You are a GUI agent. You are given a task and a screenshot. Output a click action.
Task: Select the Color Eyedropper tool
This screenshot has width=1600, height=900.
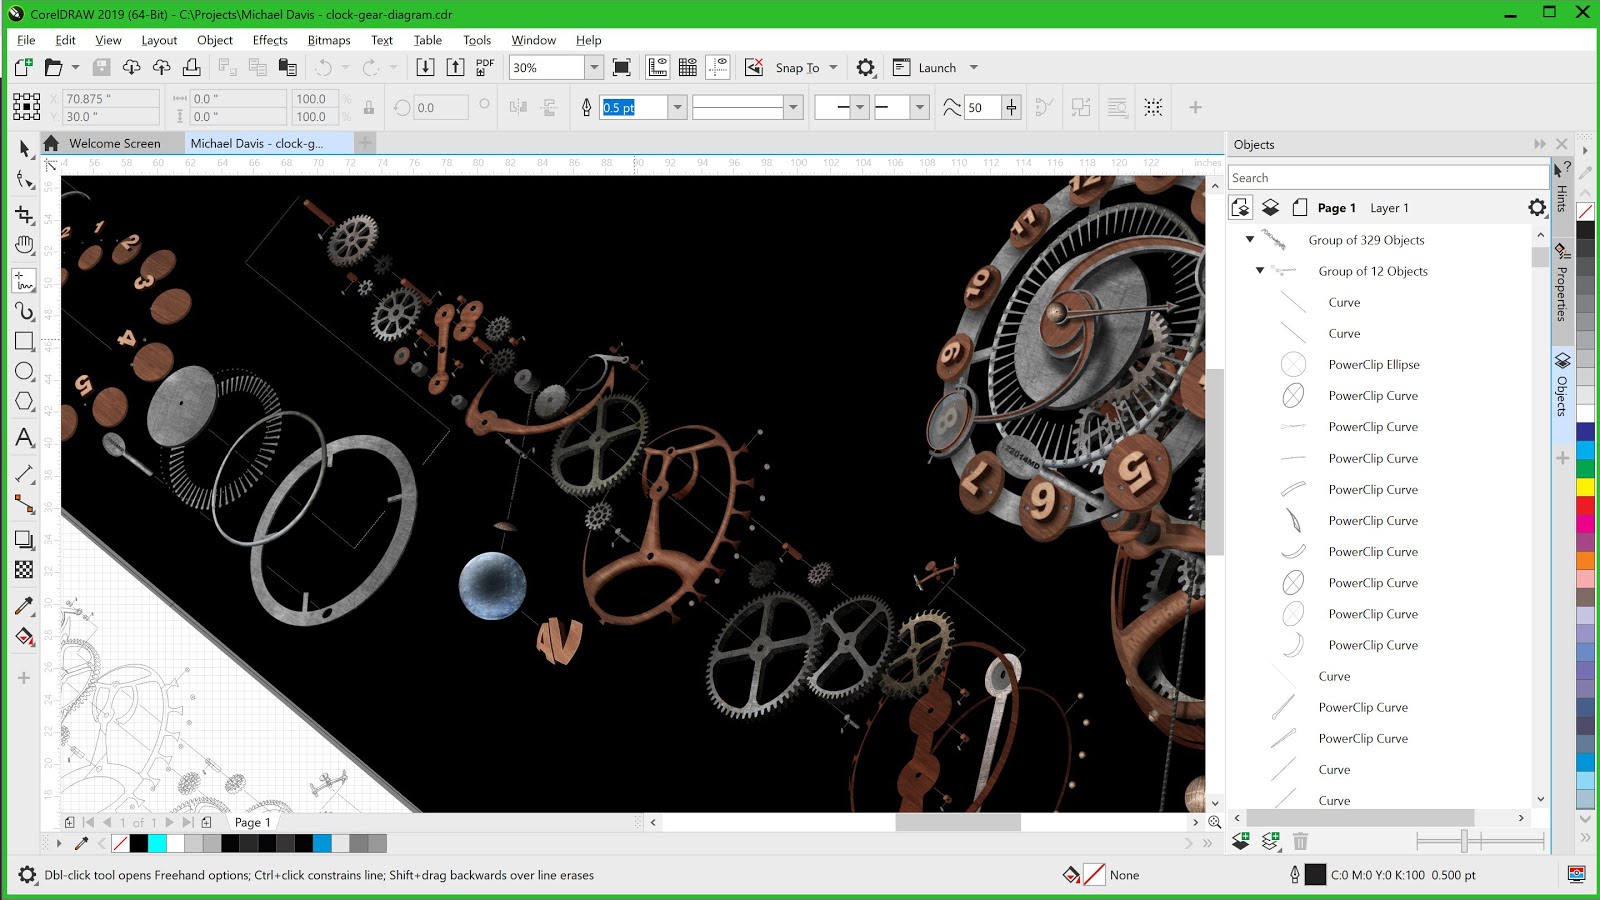pos(24,606)
